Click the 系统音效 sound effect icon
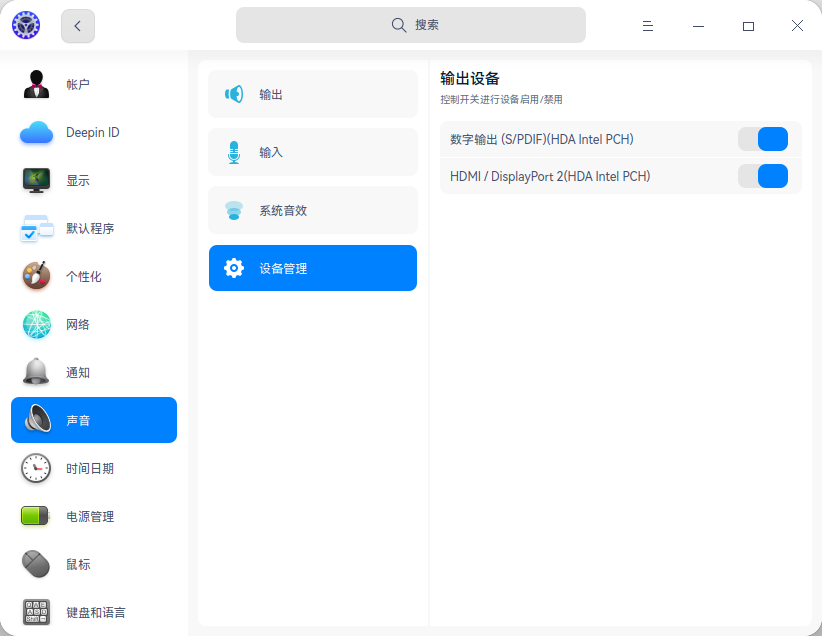Screen dimensions: 822x636 click(x=234, y=210)
